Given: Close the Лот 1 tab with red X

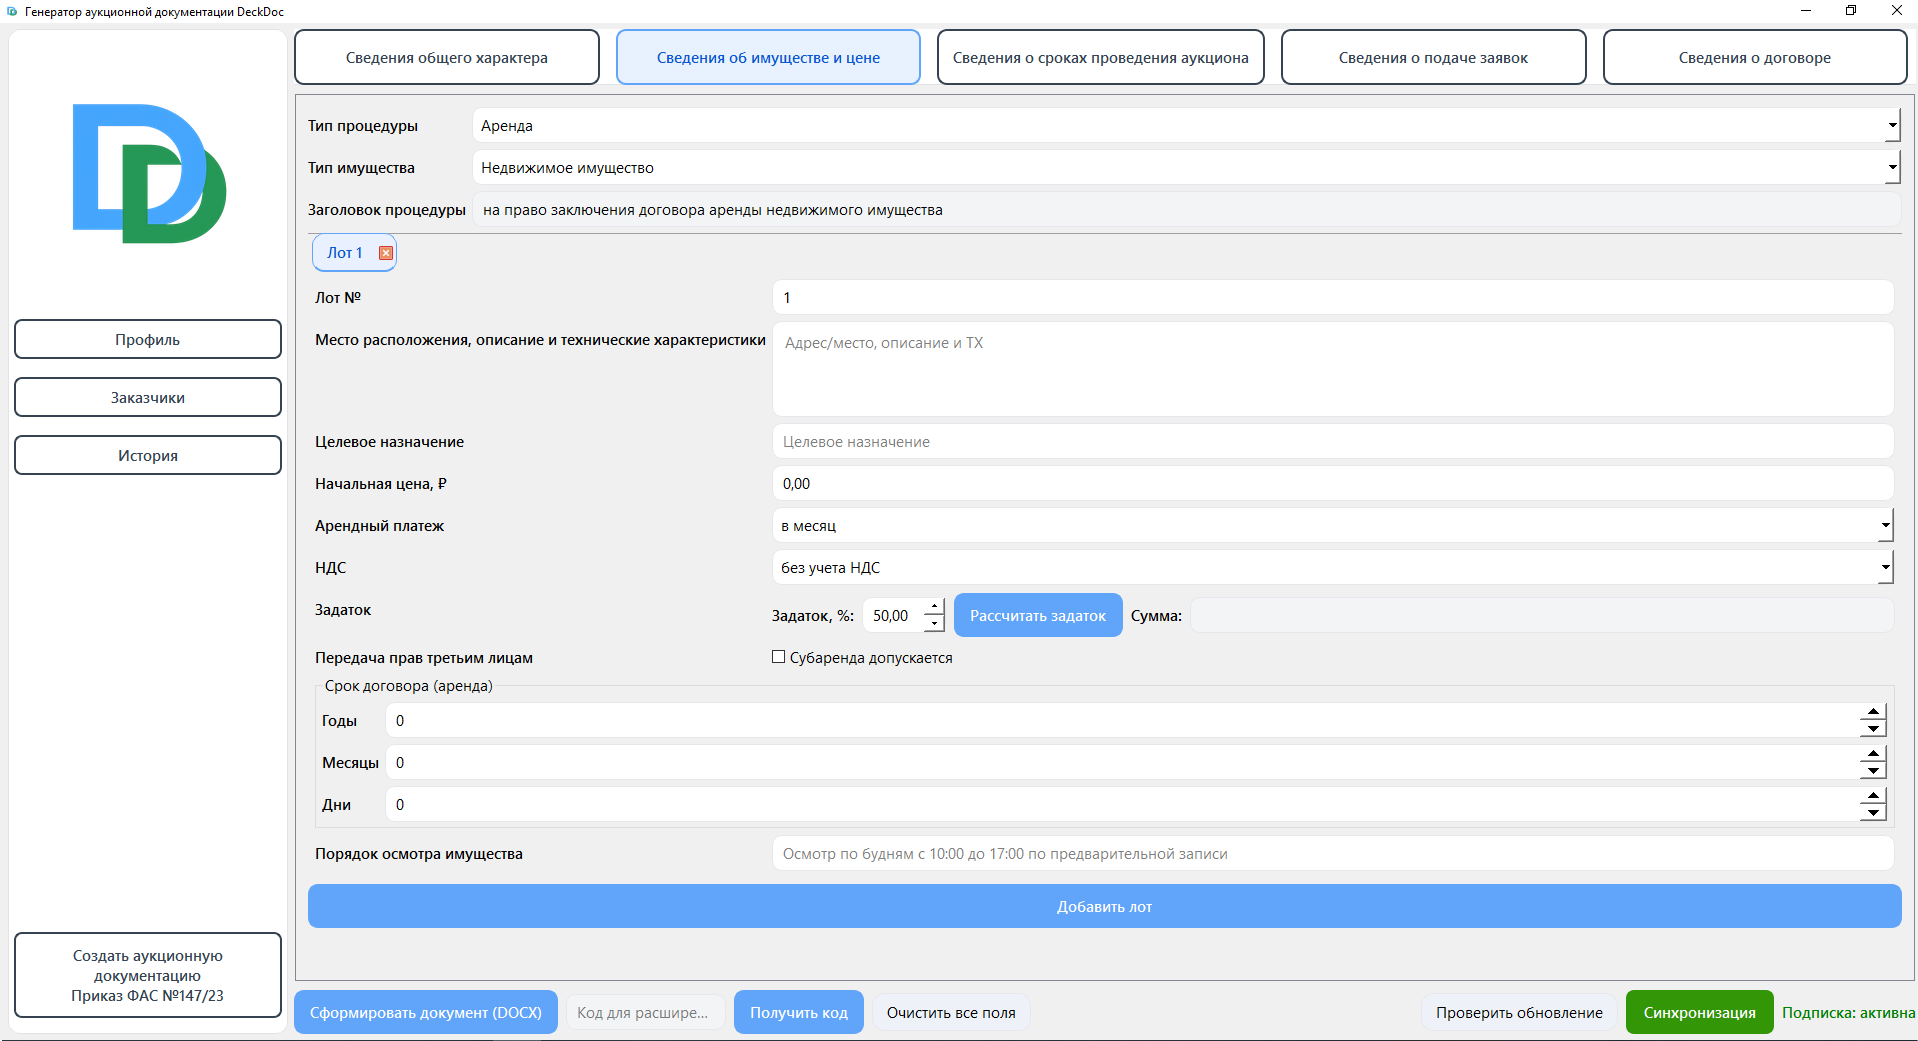Looking at the screenshot, I should [x=386, y=253].
